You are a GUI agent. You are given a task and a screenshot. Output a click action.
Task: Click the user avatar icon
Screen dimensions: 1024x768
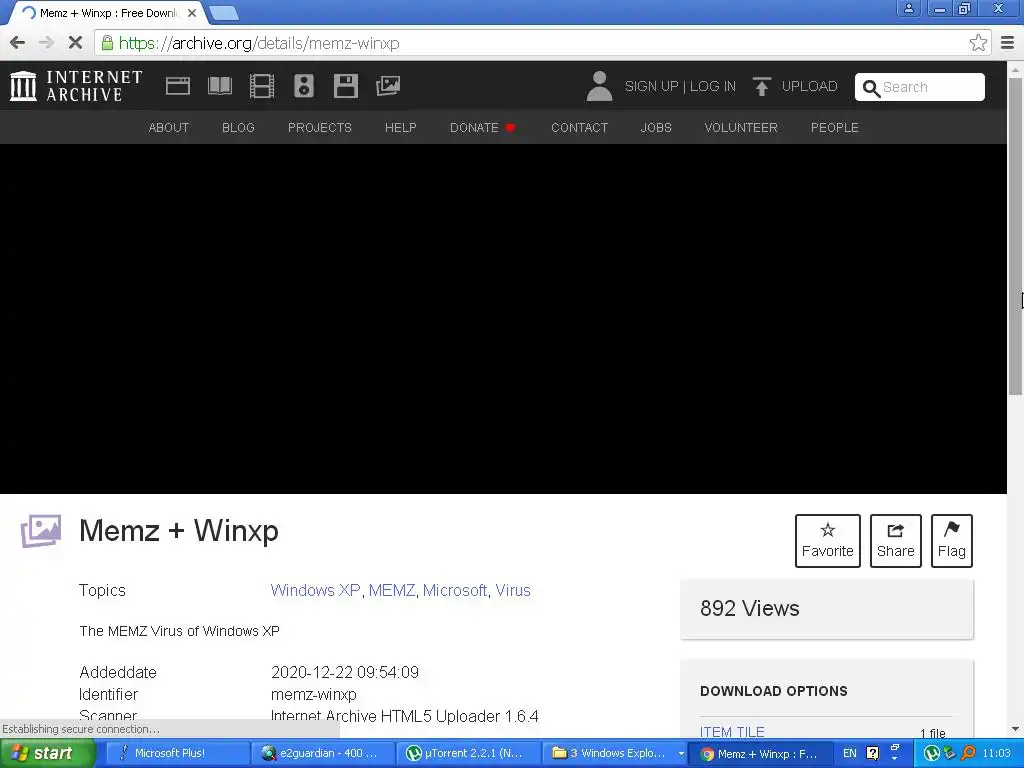click(599, 86)
